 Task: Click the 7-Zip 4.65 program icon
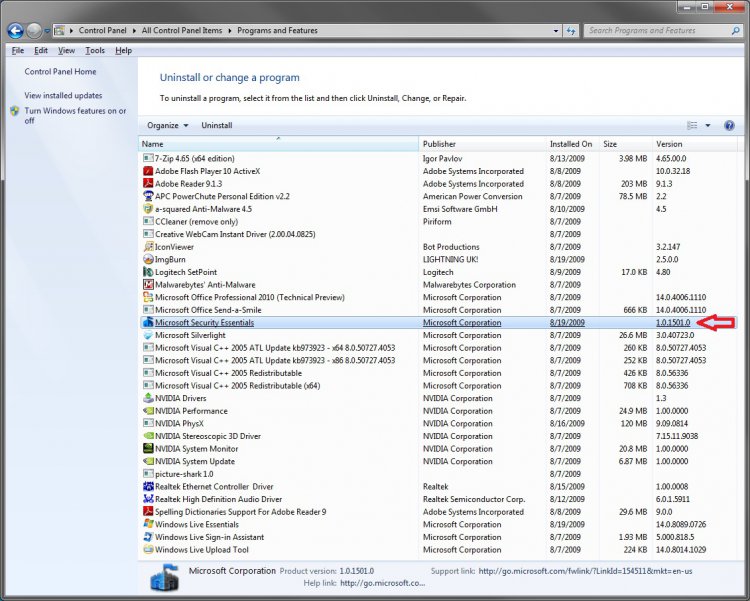148,158
